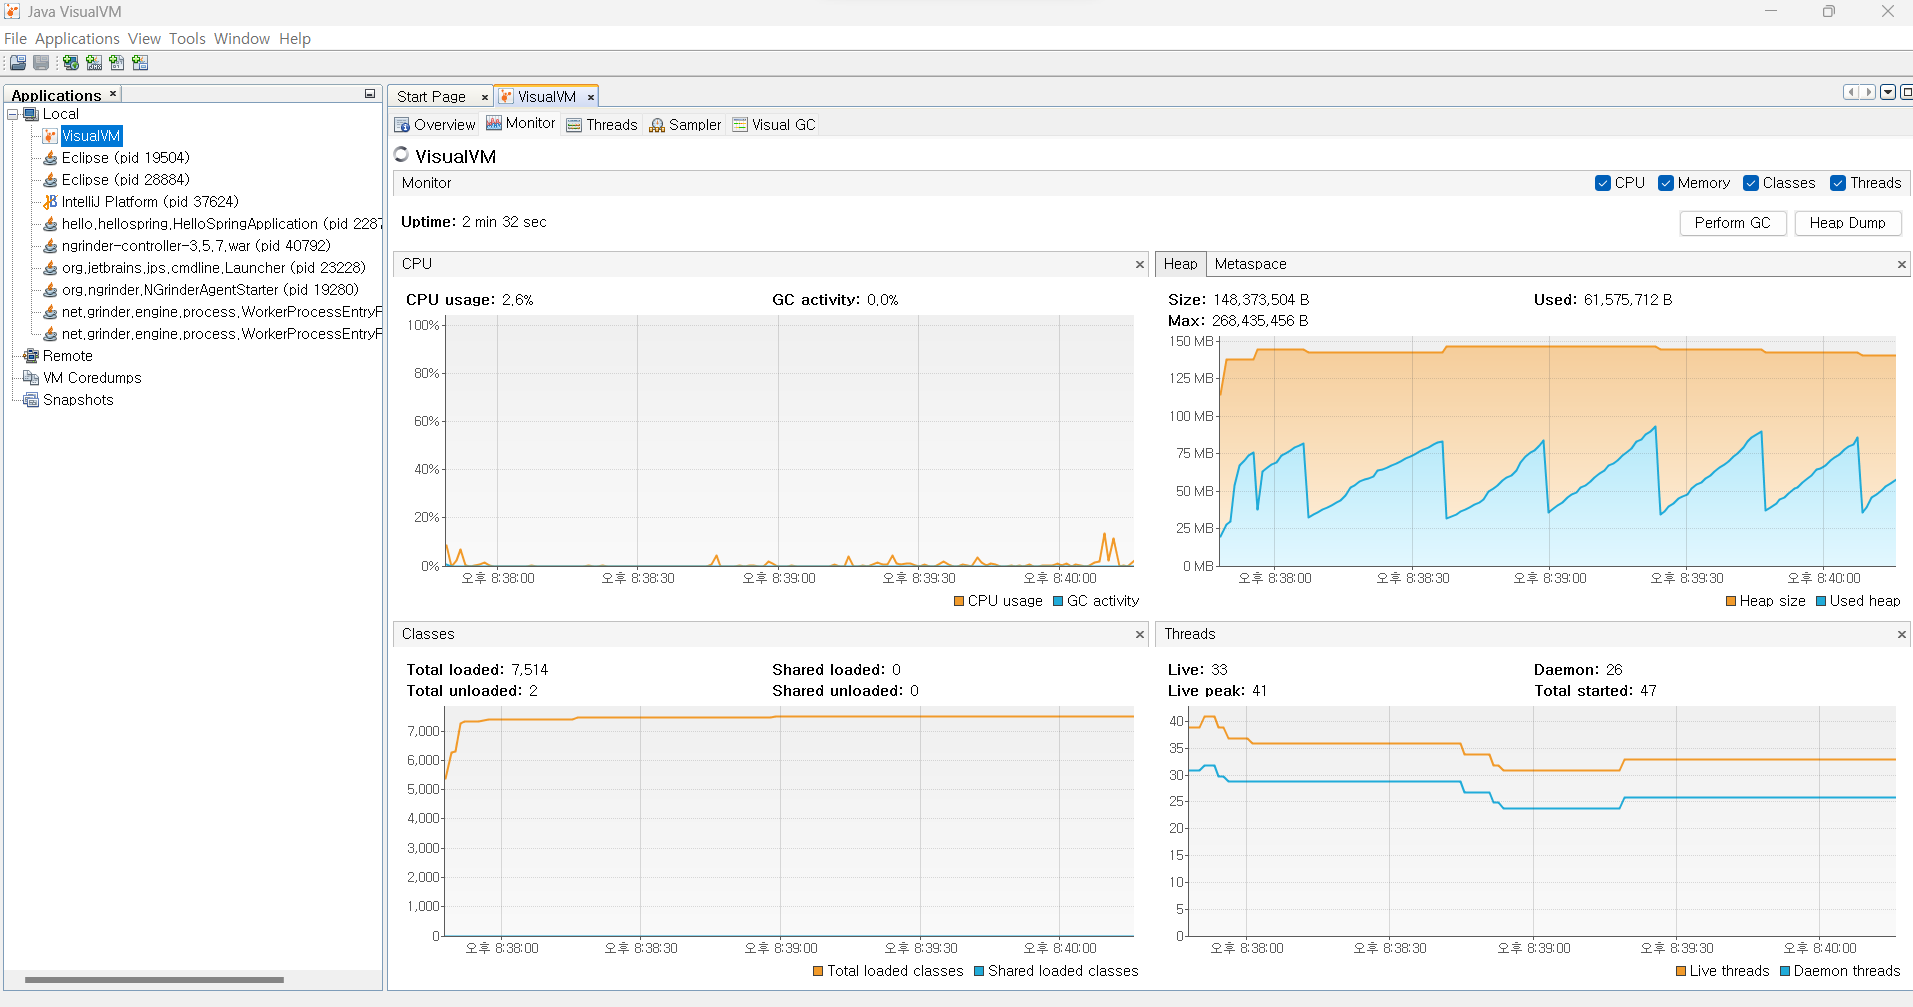Close the CPU chart panel
Screen dimensions: 1913x1007
tap(1139, 265)
